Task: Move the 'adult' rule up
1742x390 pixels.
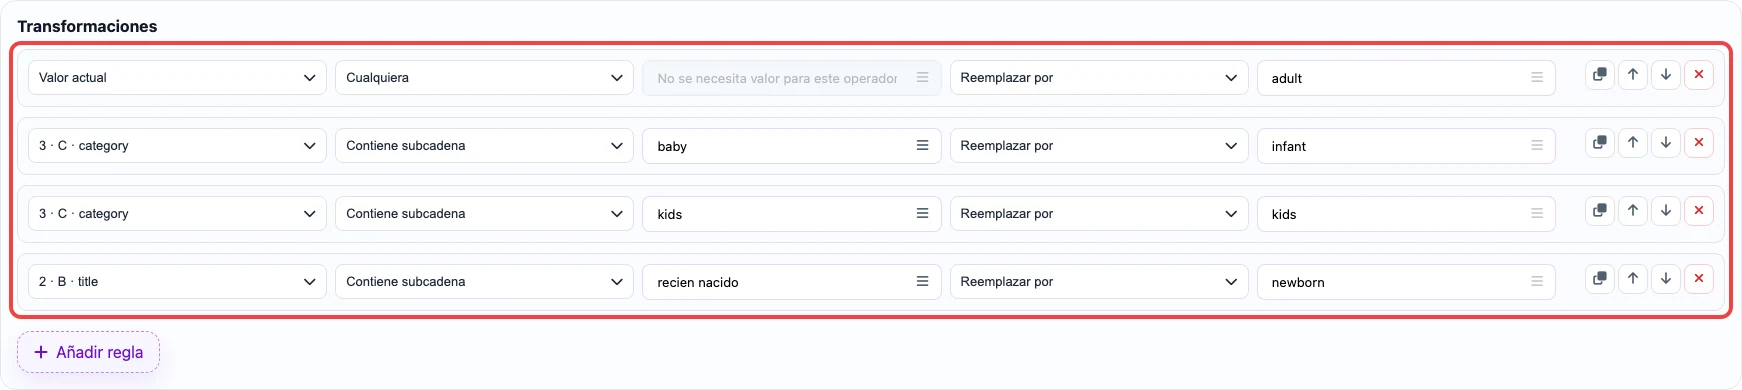Action: [x=1633, y=75]
